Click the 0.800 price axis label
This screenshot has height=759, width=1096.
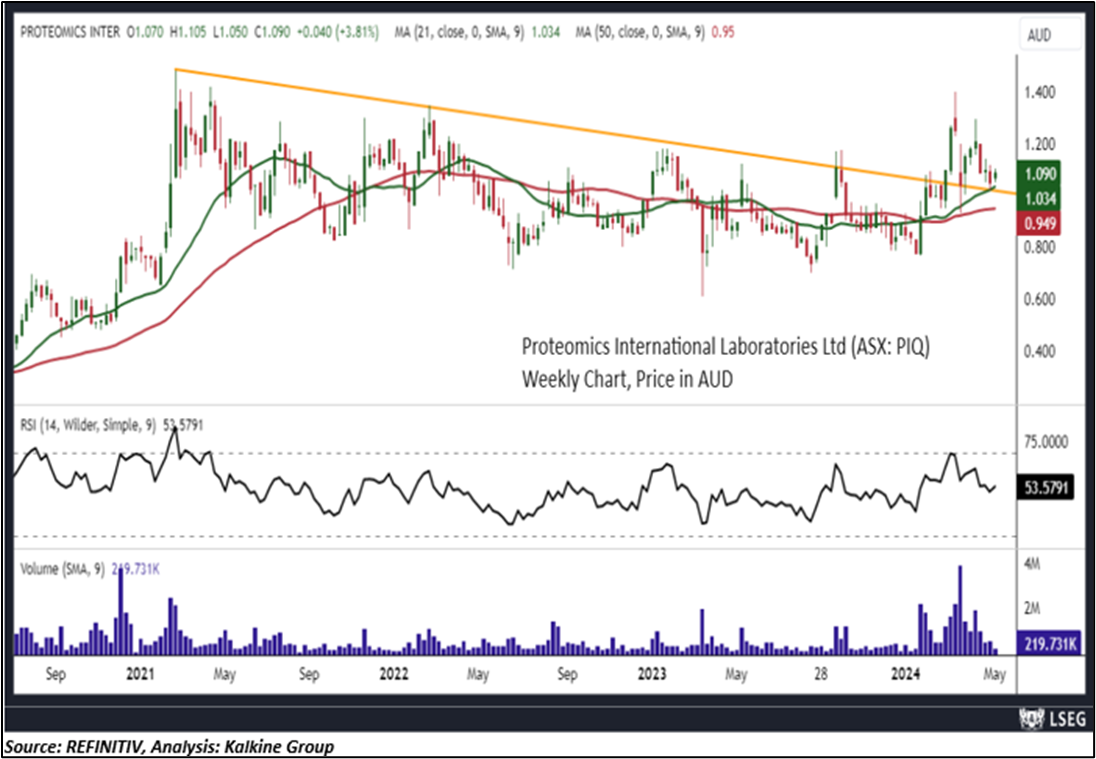1041,248
